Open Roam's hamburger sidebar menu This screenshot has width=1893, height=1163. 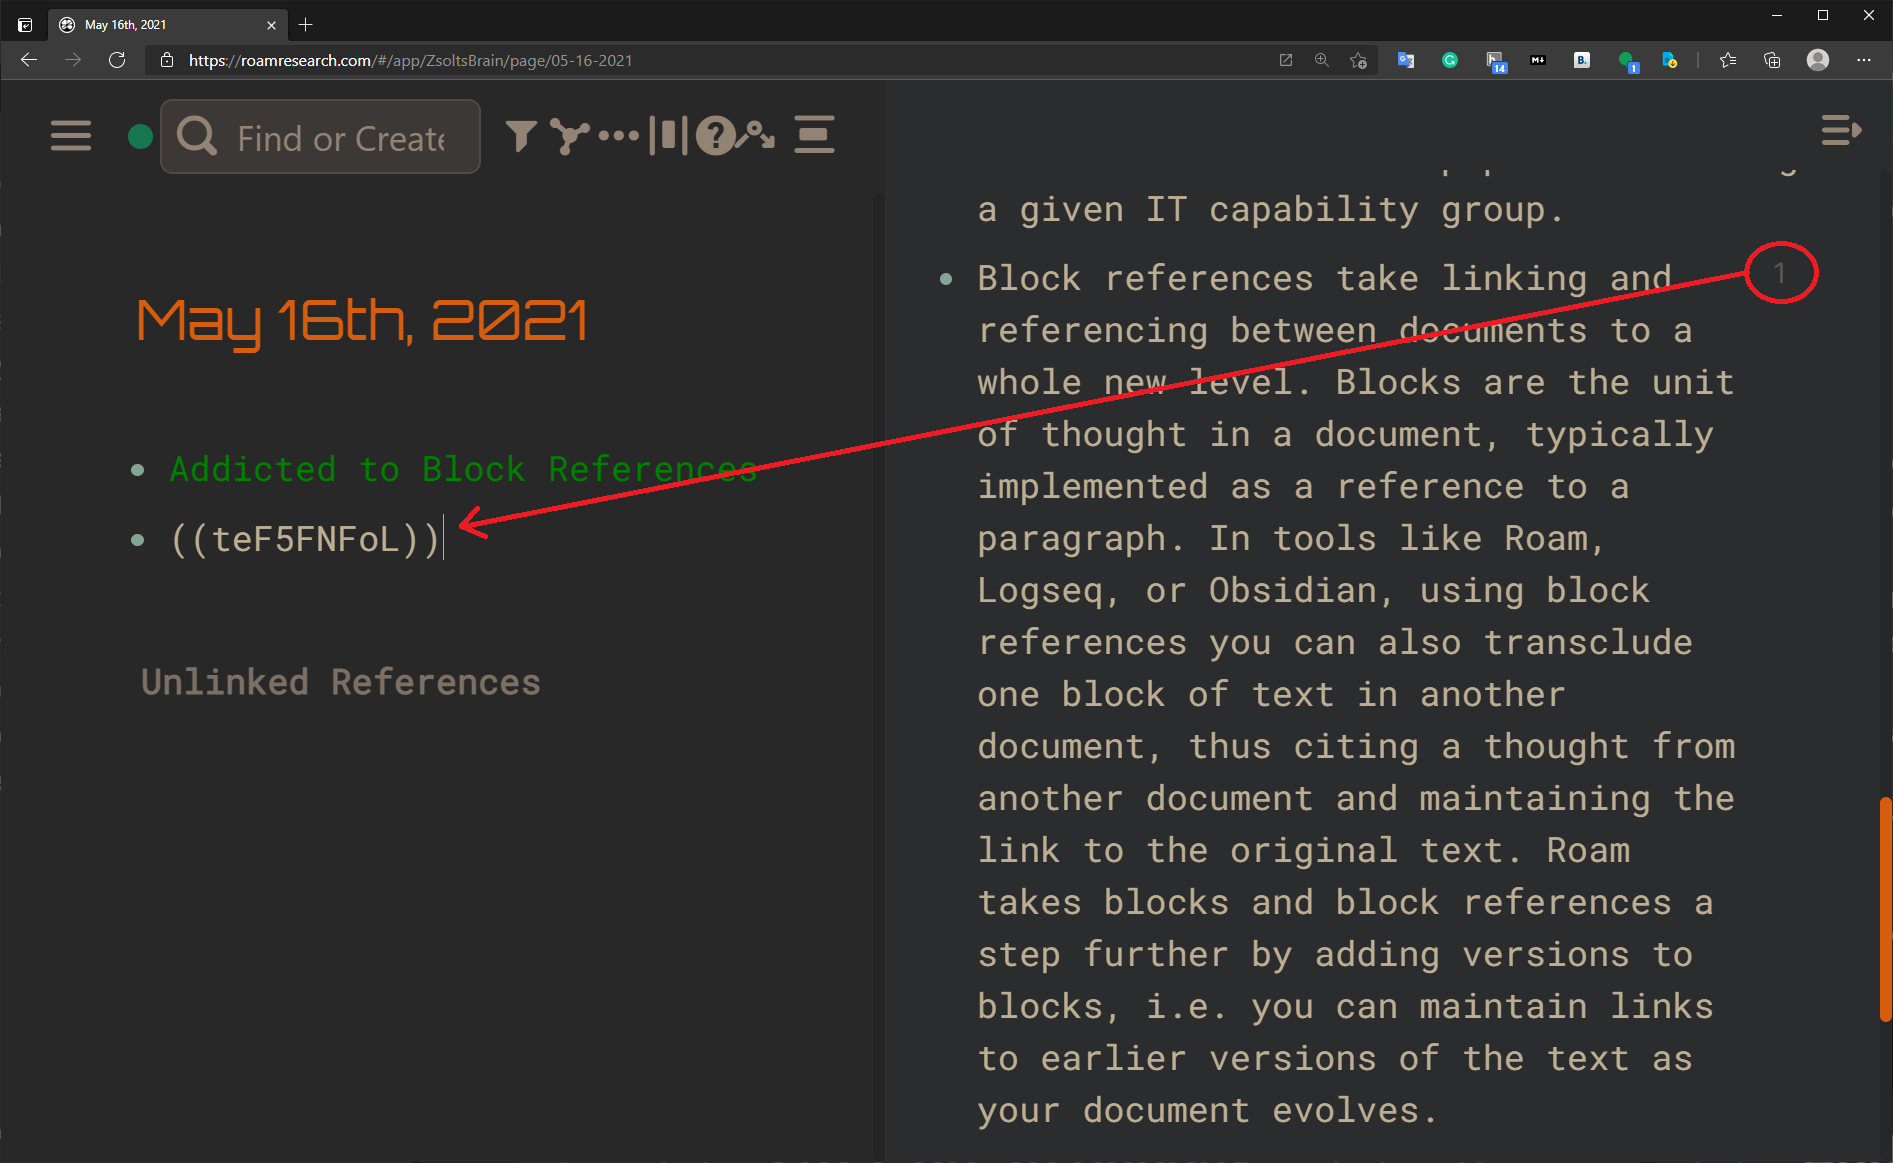click(70, 136)
